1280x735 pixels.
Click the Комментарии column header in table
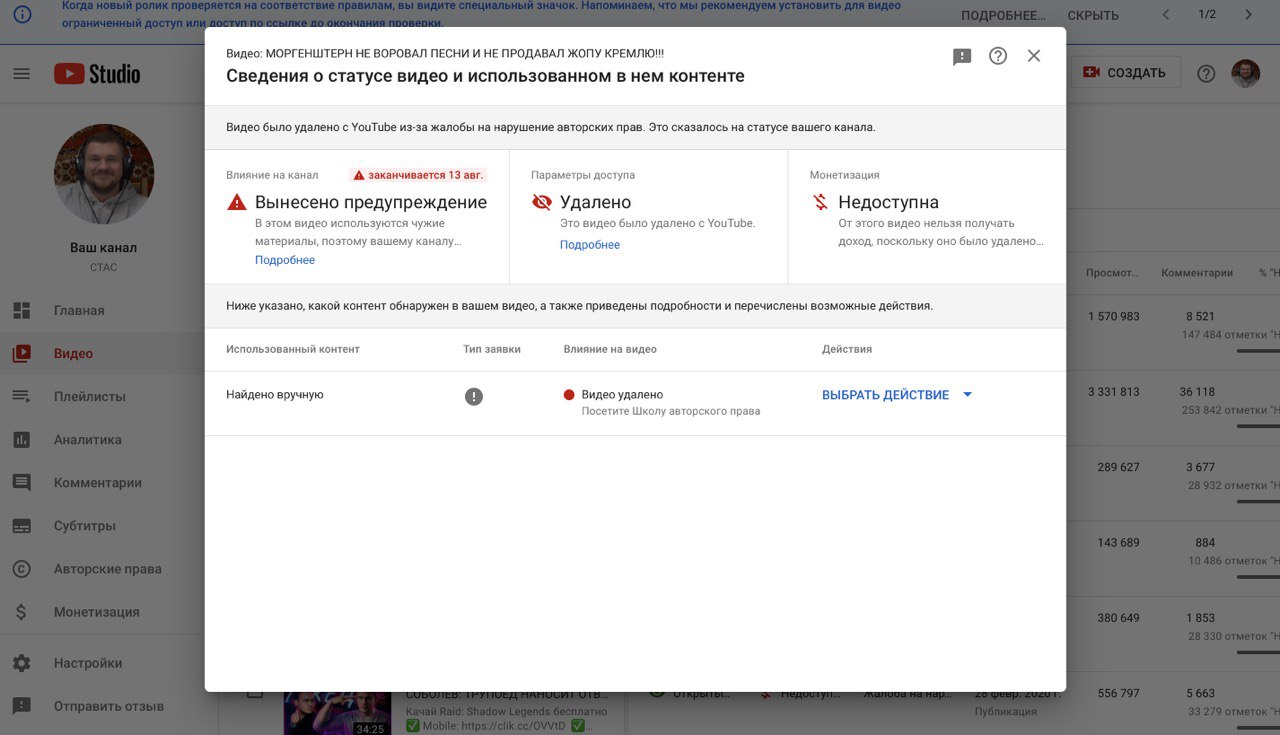click(1197, 273)
